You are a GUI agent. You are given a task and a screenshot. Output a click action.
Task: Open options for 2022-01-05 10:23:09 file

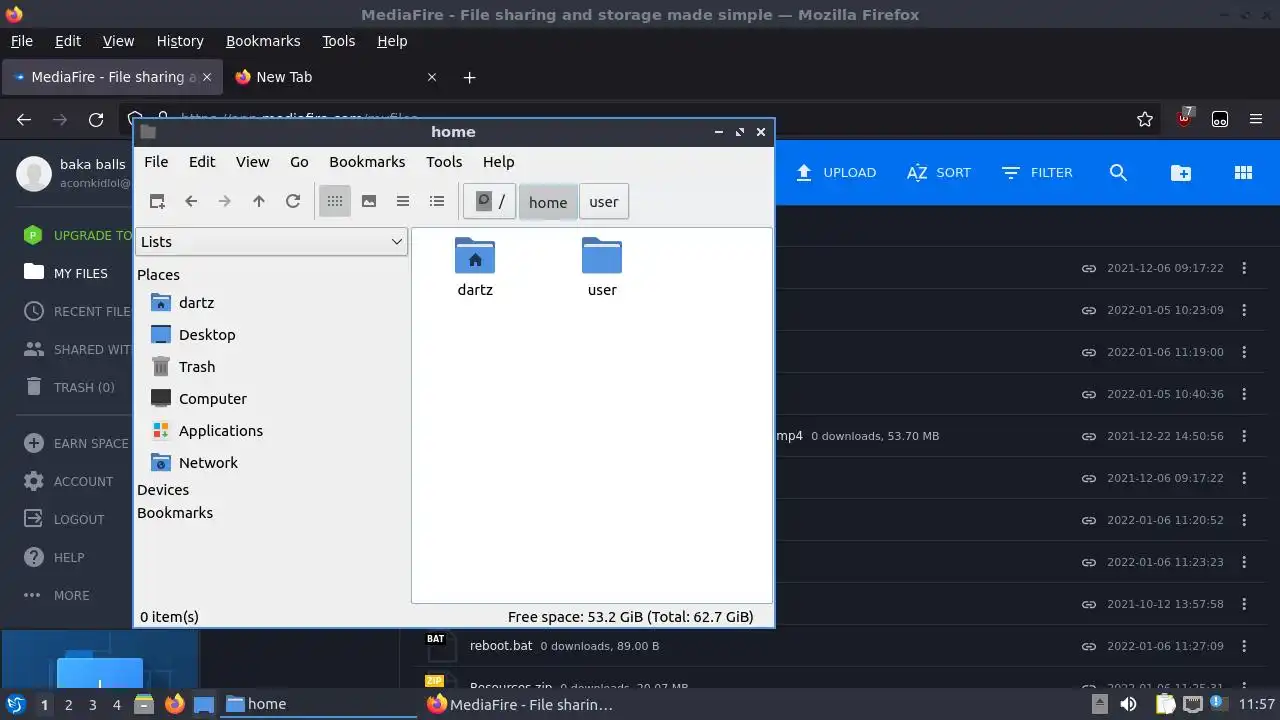(x=1244, y=310)
